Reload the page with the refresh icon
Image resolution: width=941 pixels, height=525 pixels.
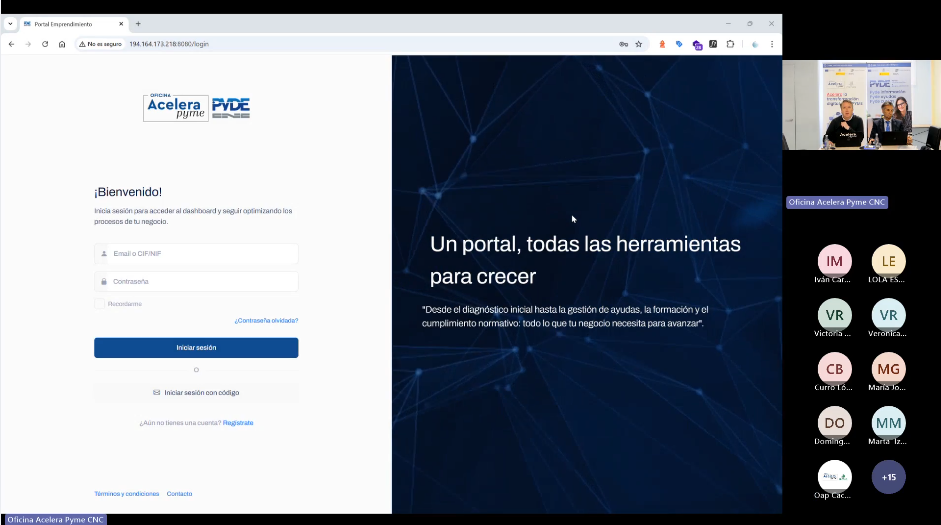point(45,44)
